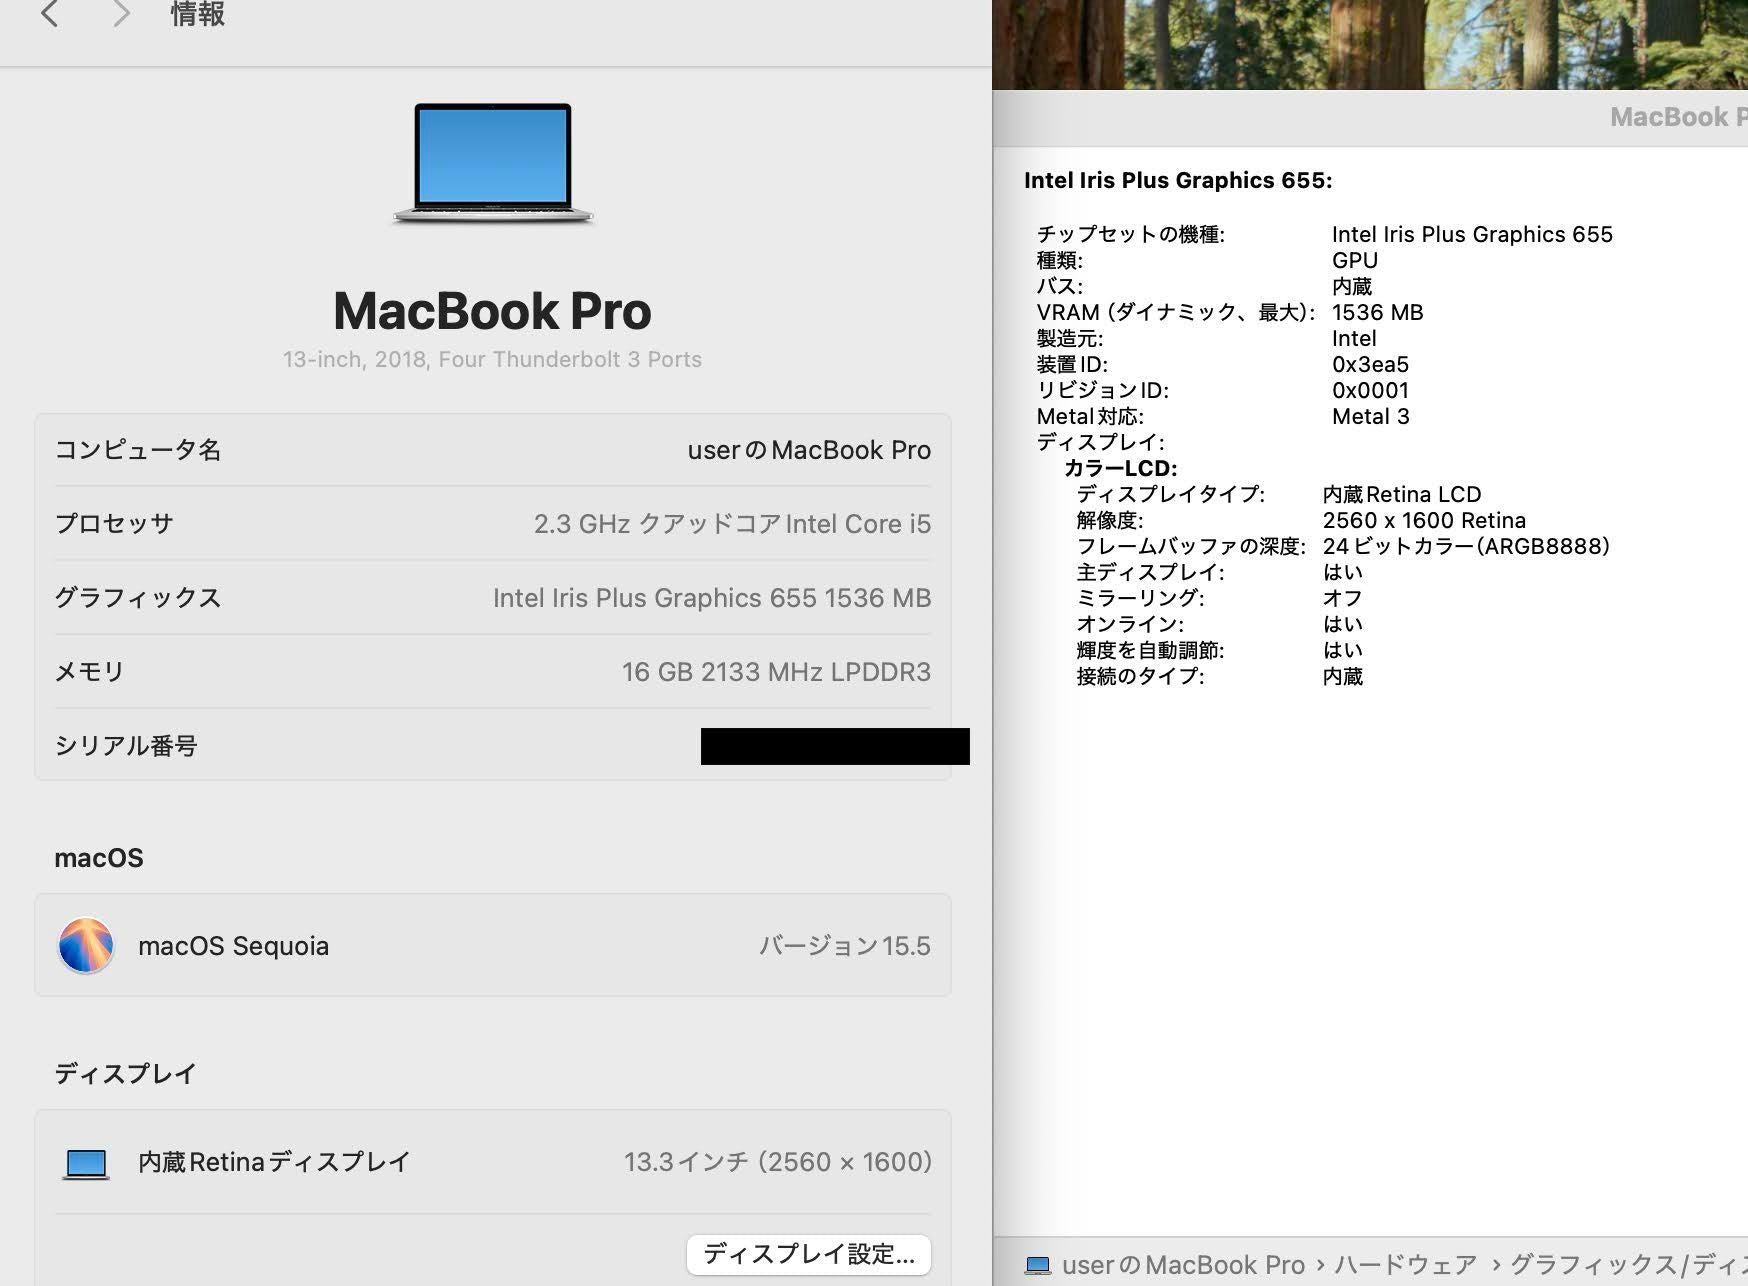
Task: Click the Intel Iris Plus Graphics 655 header
Action: click(x=1177, y=180)
